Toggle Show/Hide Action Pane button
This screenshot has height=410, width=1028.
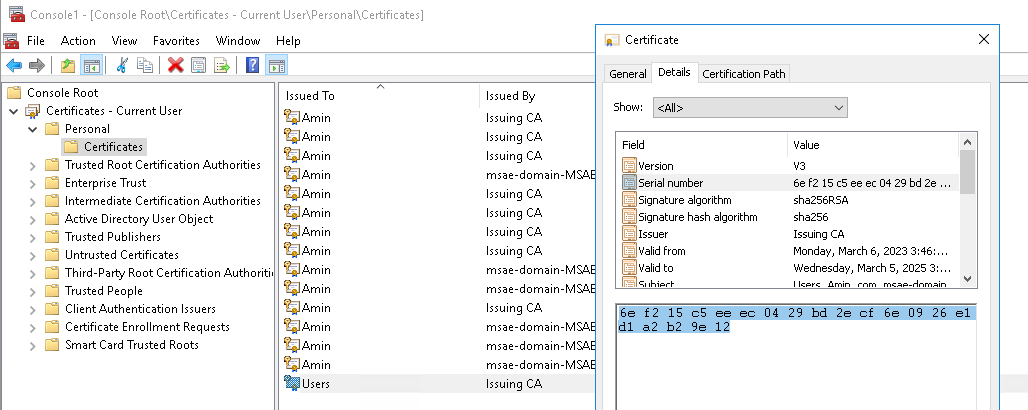[276, 65]
